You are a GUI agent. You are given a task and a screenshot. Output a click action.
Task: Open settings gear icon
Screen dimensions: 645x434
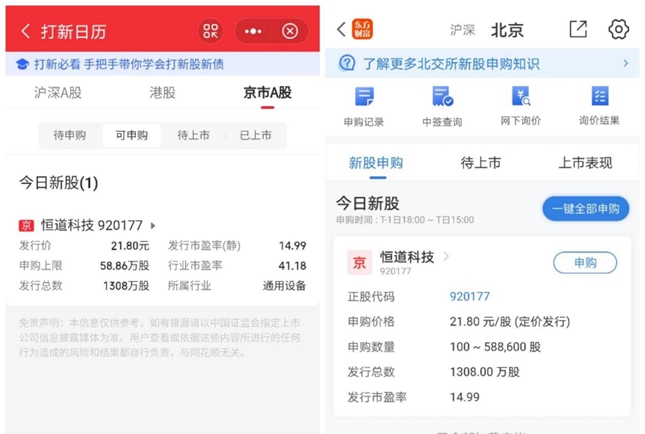point(618,29)
